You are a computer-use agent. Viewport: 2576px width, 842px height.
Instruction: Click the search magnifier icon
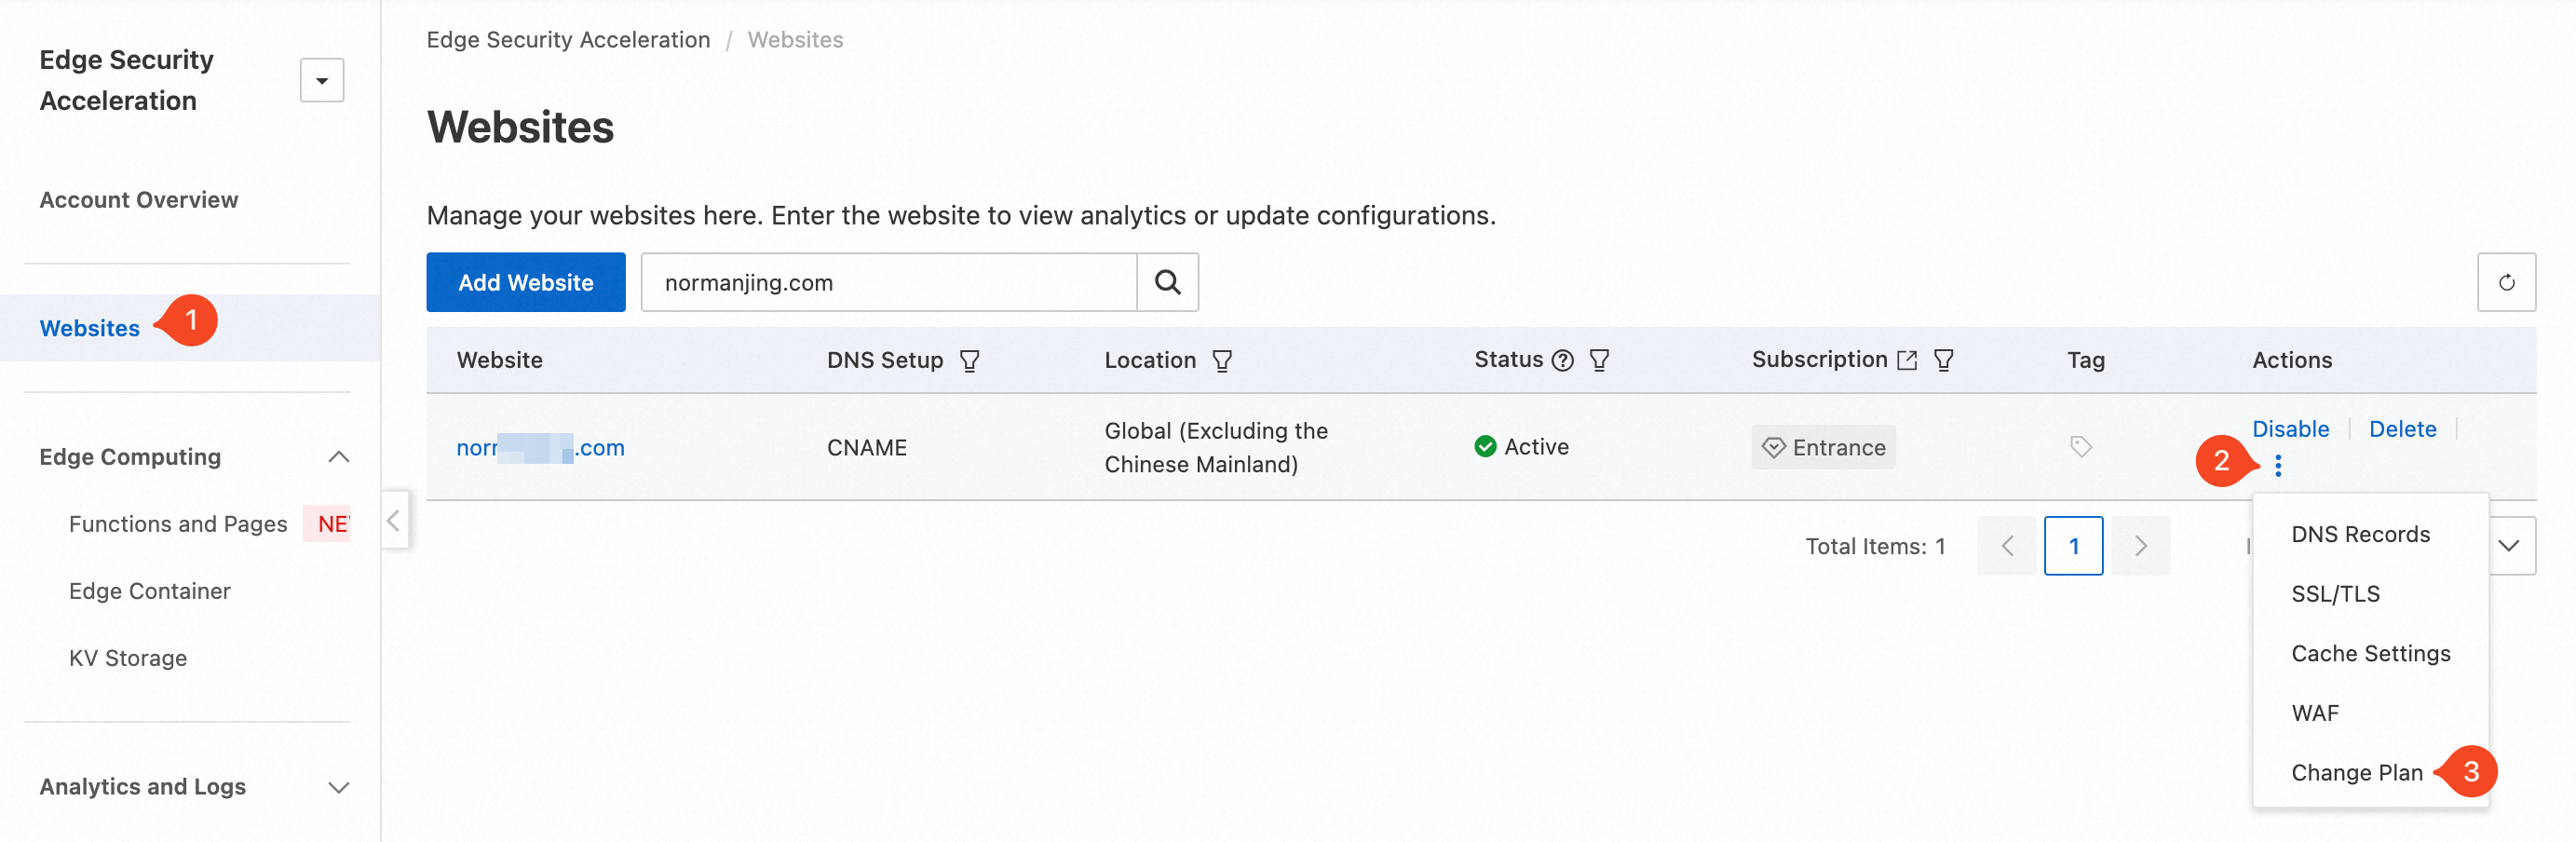1167,282
